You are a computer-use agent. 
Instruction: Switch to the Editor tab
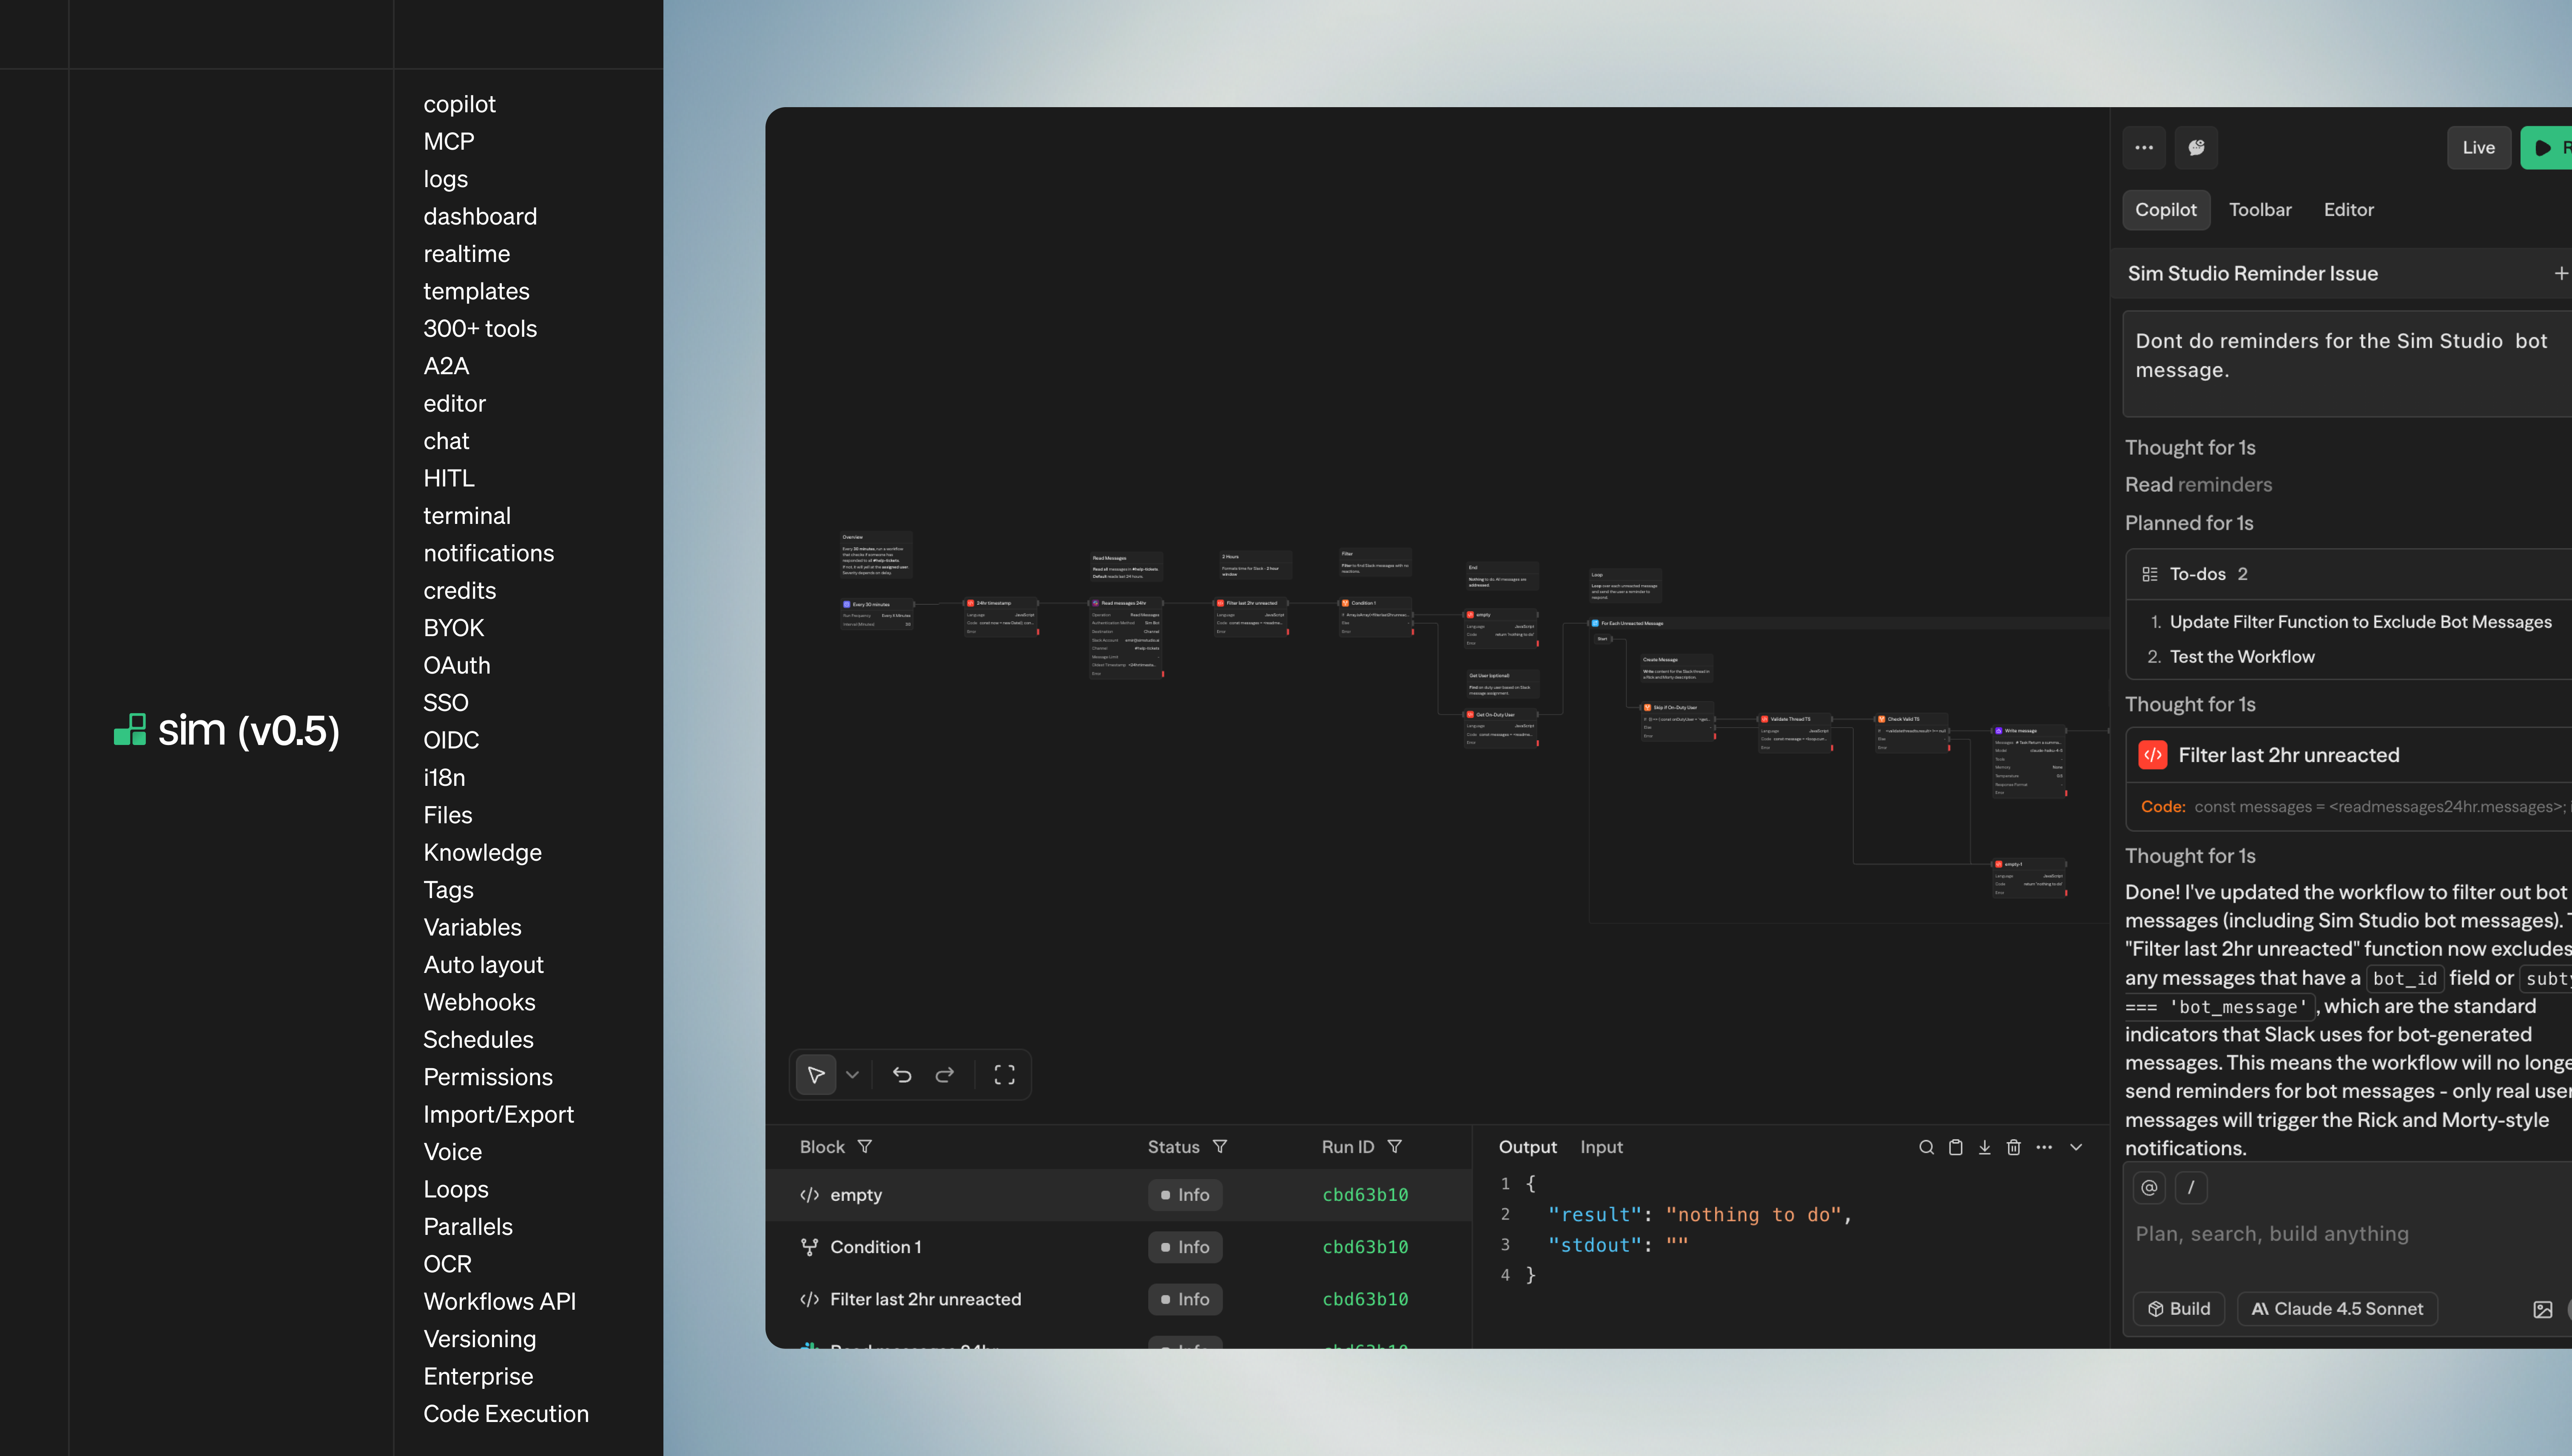point(2348,209)
